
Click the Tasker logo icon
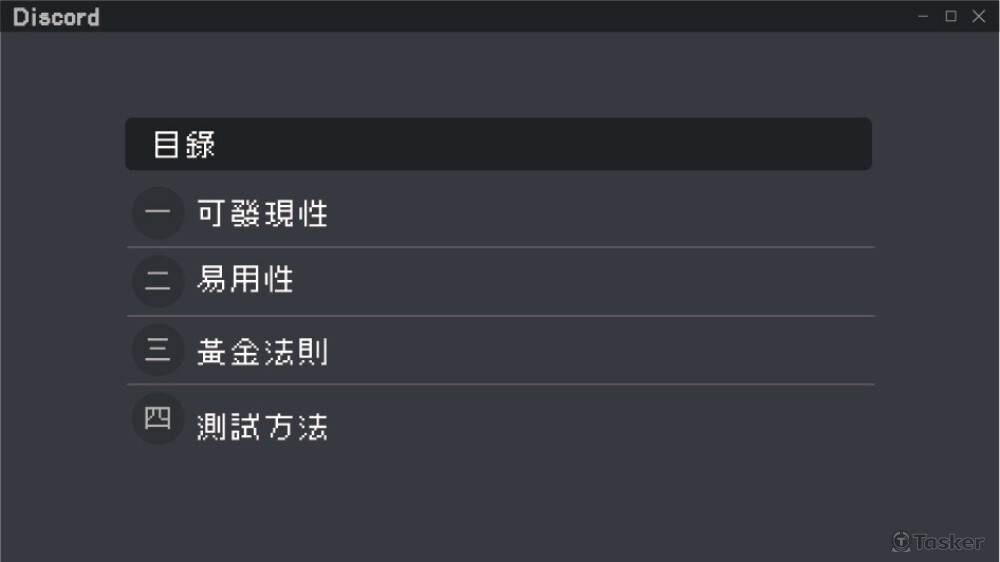(x=901, y=541)
